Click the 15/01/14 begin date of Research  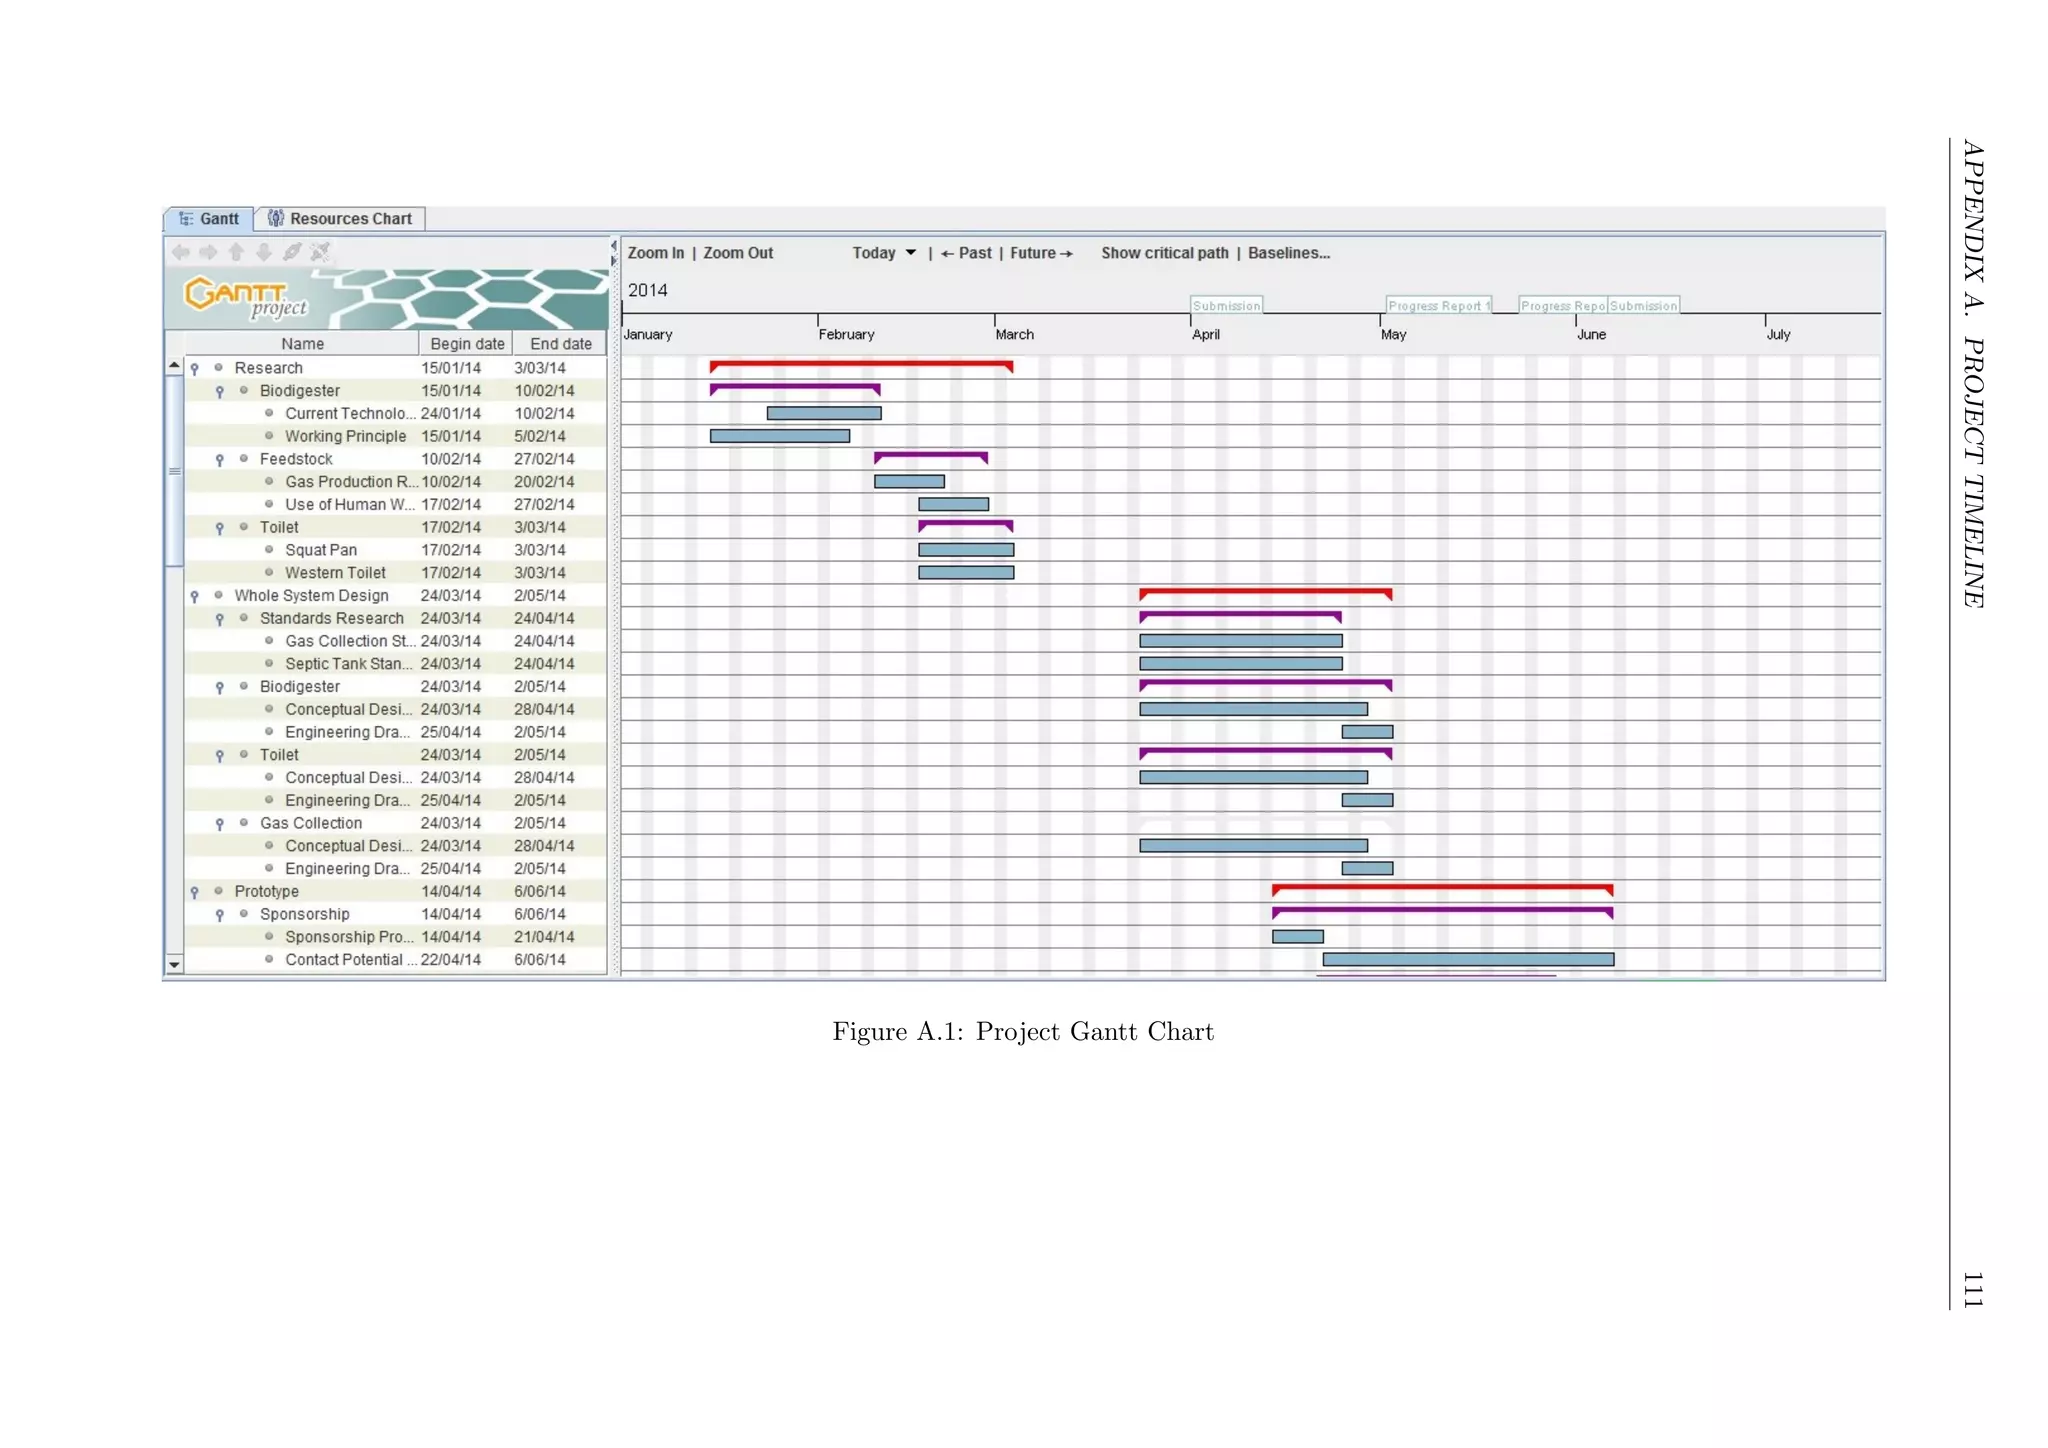451,368
